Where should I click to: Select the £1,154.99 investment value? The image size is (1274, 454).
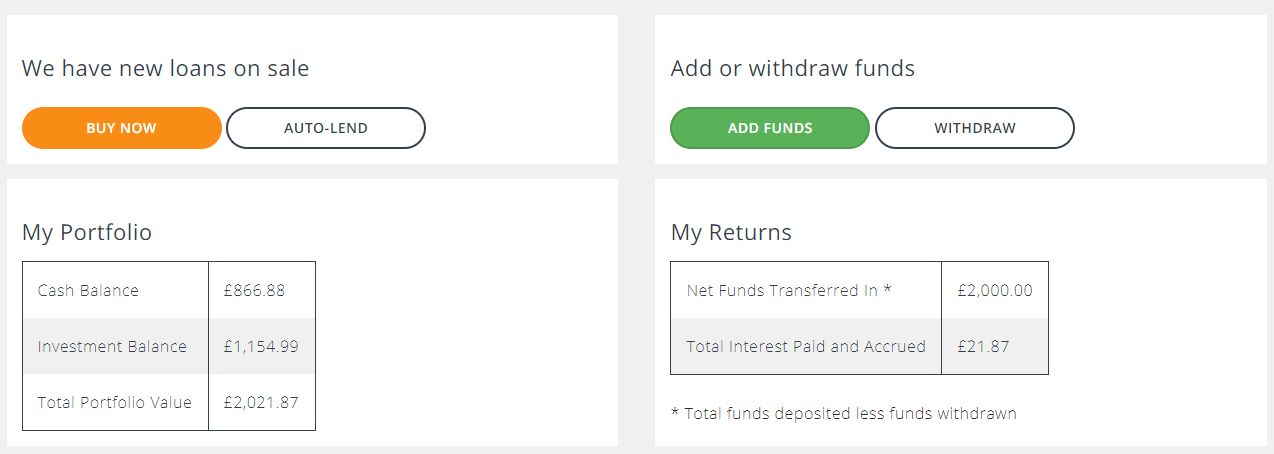pos(261,347)
